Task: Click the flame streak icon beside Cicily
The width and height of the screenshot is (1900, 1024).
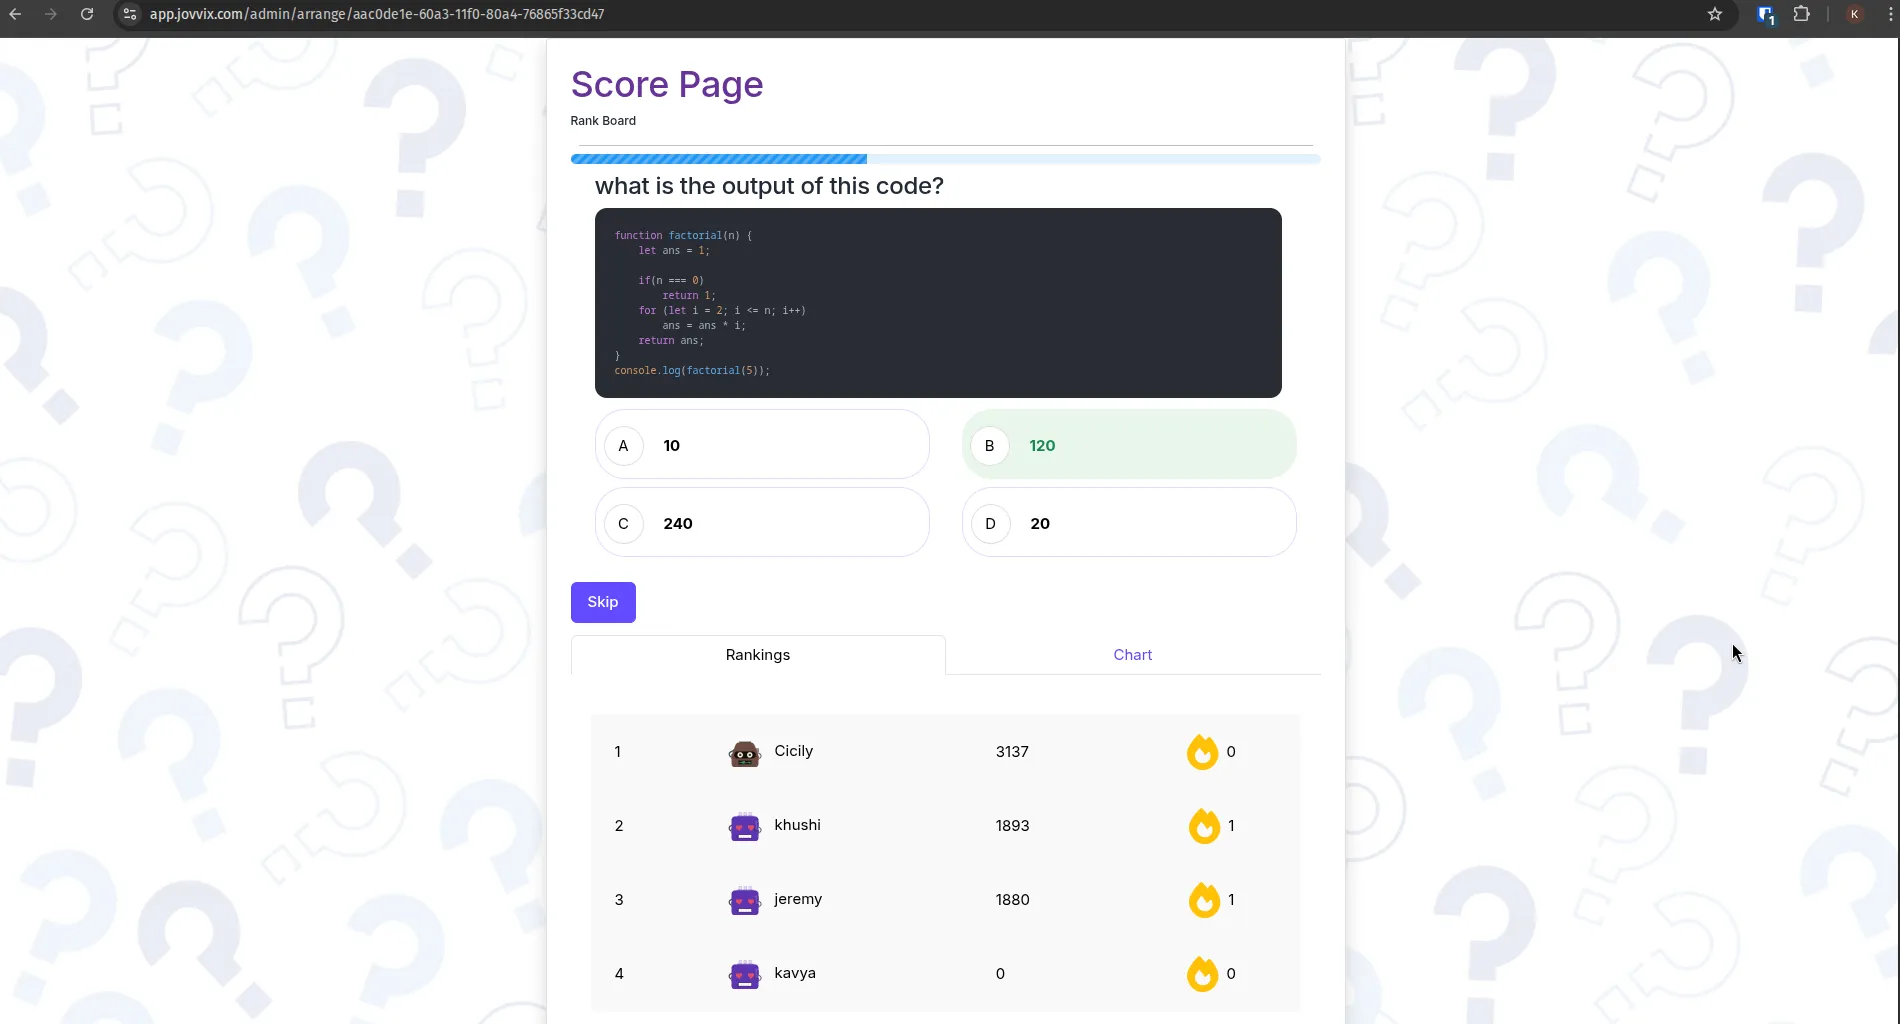Action: coord(1202,752)
